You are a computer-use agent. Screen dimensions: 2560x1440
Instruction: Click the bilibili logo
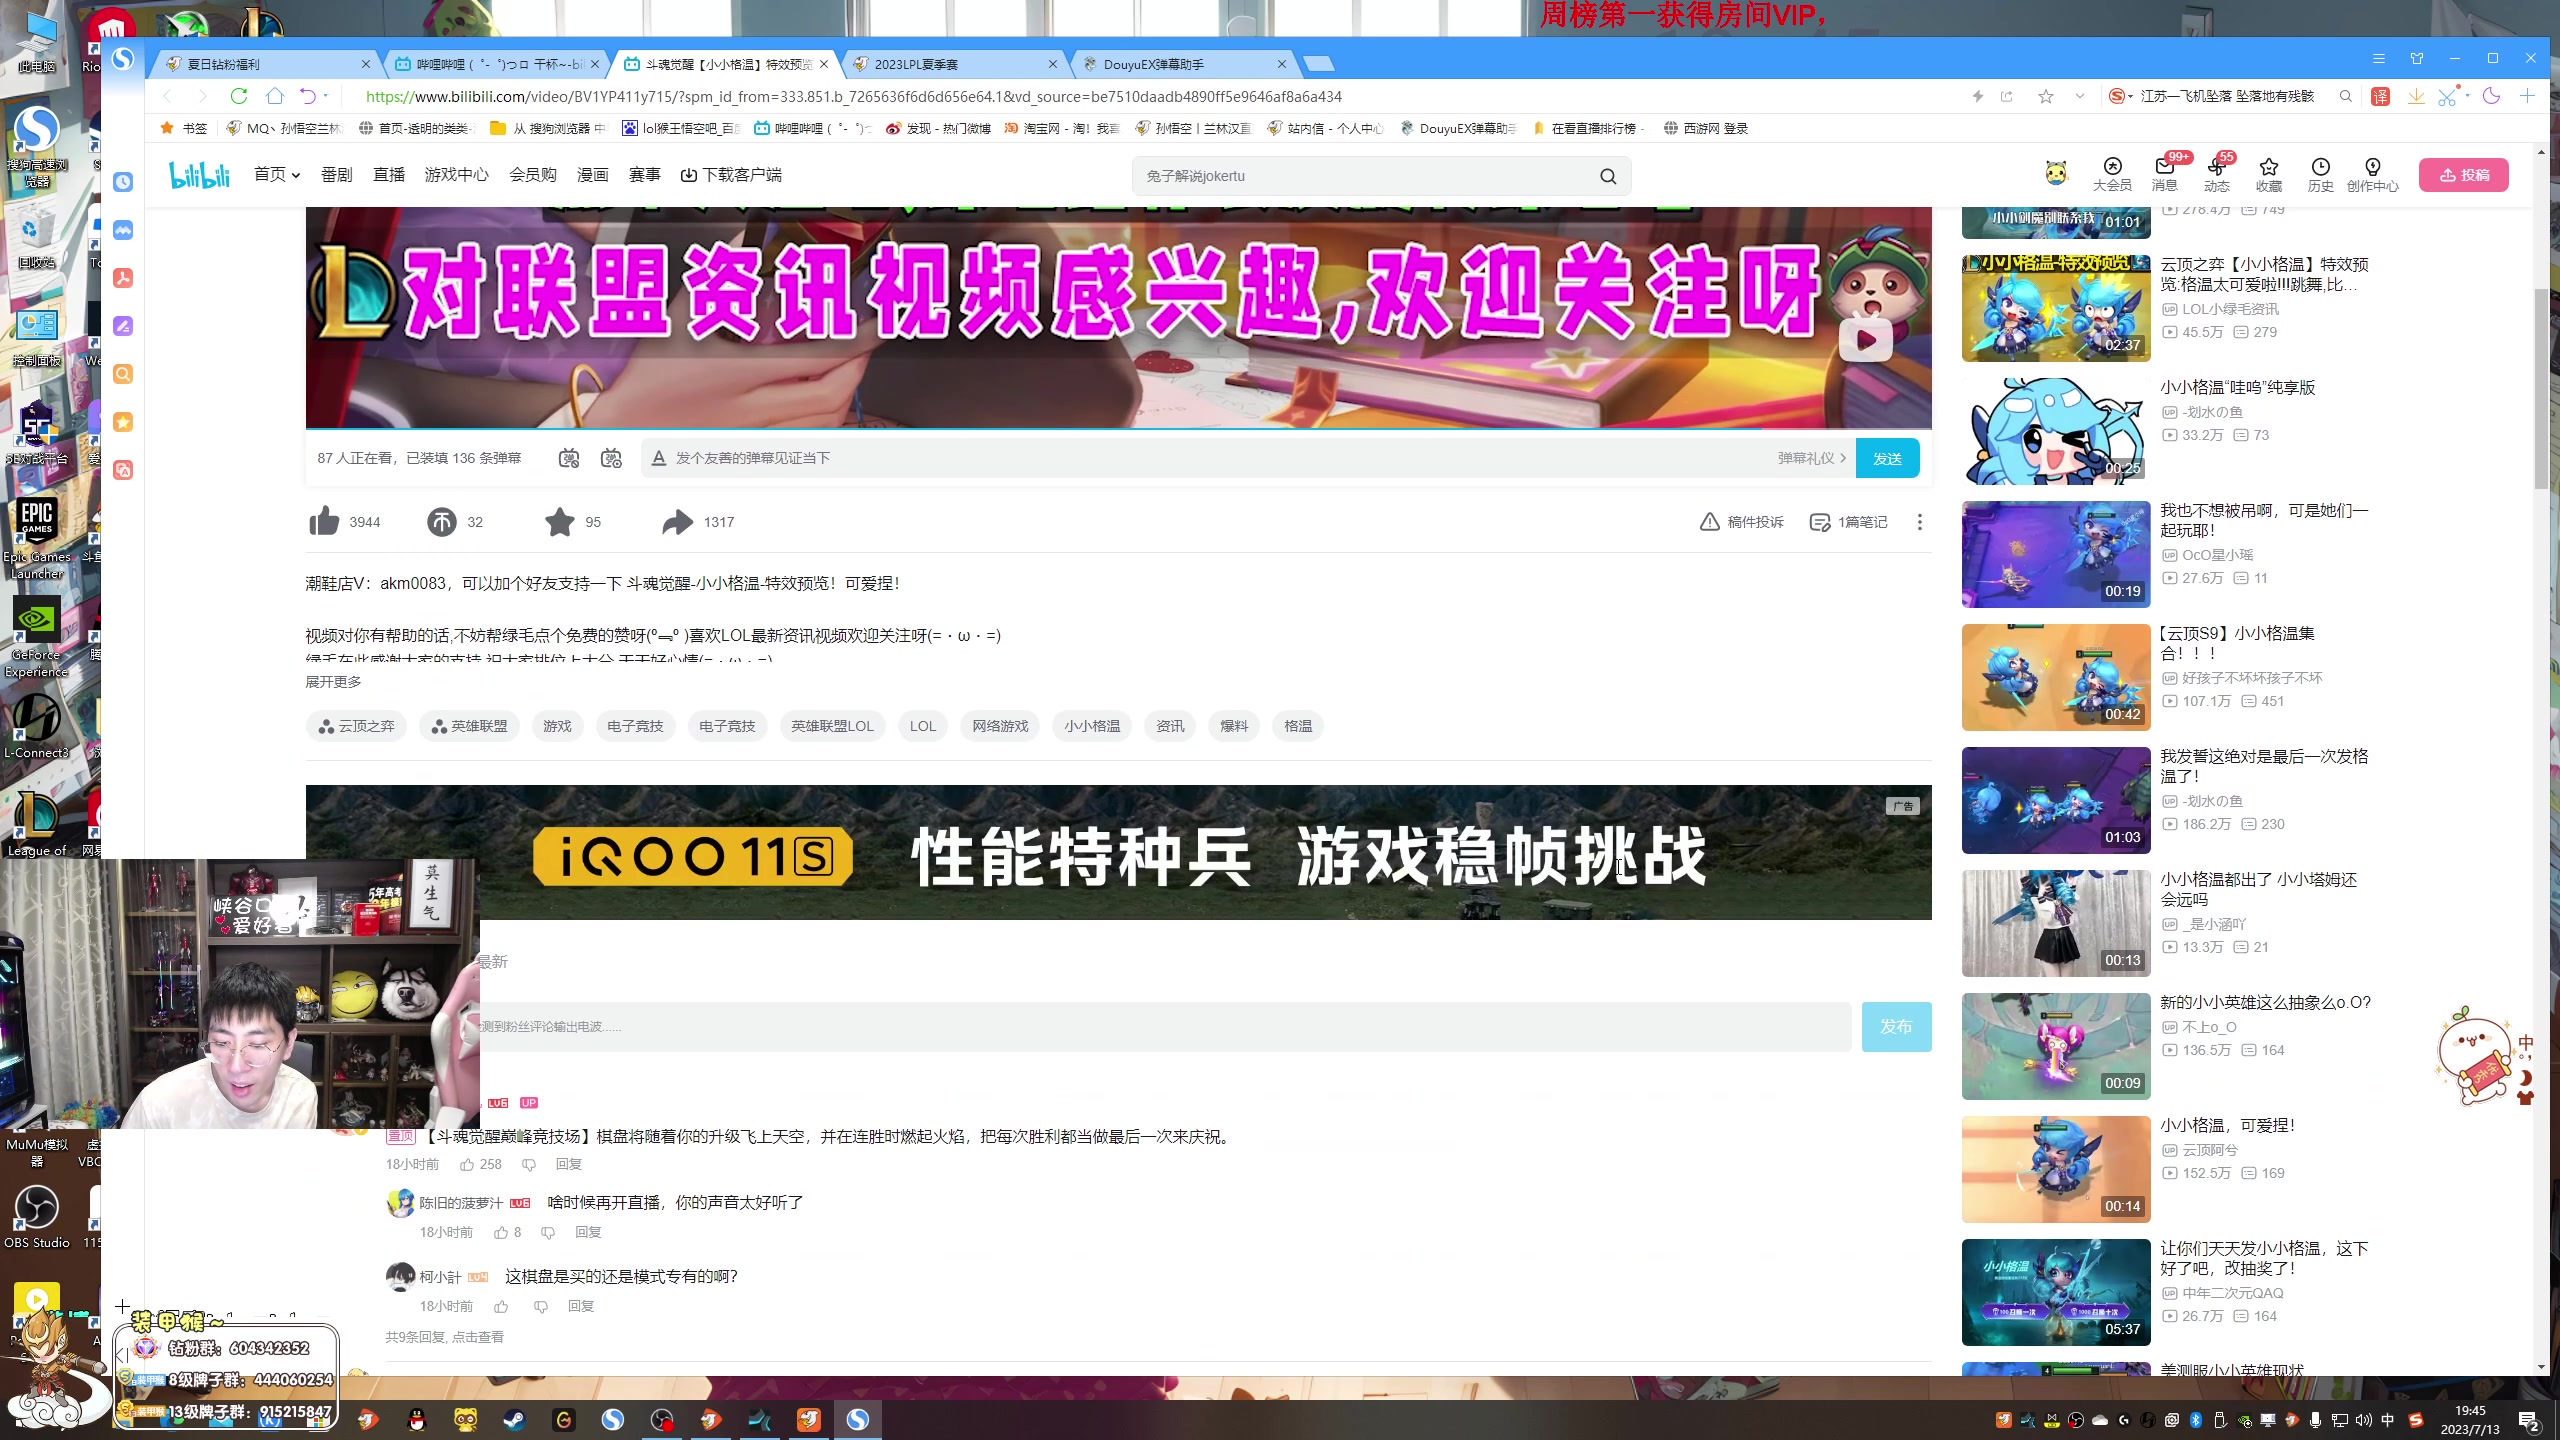200,175
